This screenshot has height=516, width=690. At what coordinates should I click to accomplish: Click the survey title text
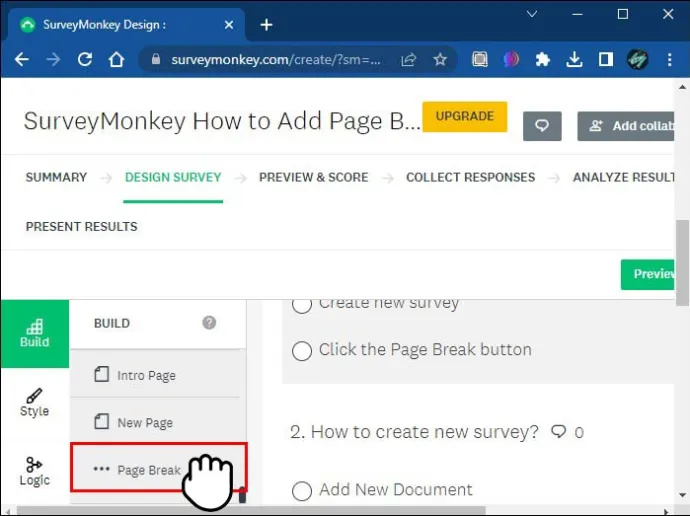click(222, 121)
